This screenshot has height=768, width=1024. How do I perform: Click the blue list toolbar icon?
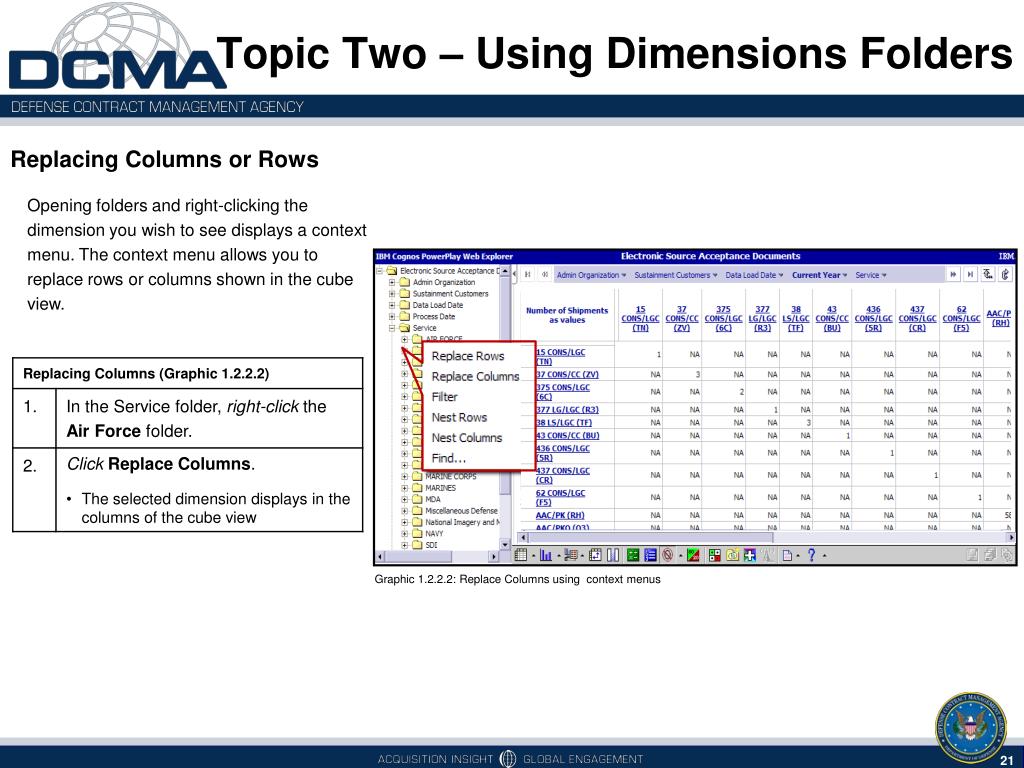pos(650,555)
